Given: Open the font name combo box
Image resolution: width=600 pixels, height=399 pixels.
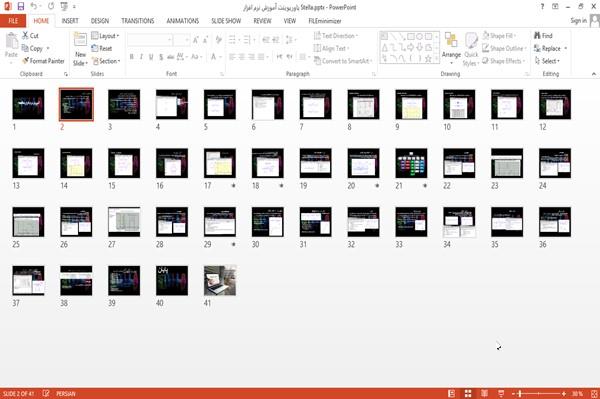Looking at the screenshot, I should (x=149, y=40).
